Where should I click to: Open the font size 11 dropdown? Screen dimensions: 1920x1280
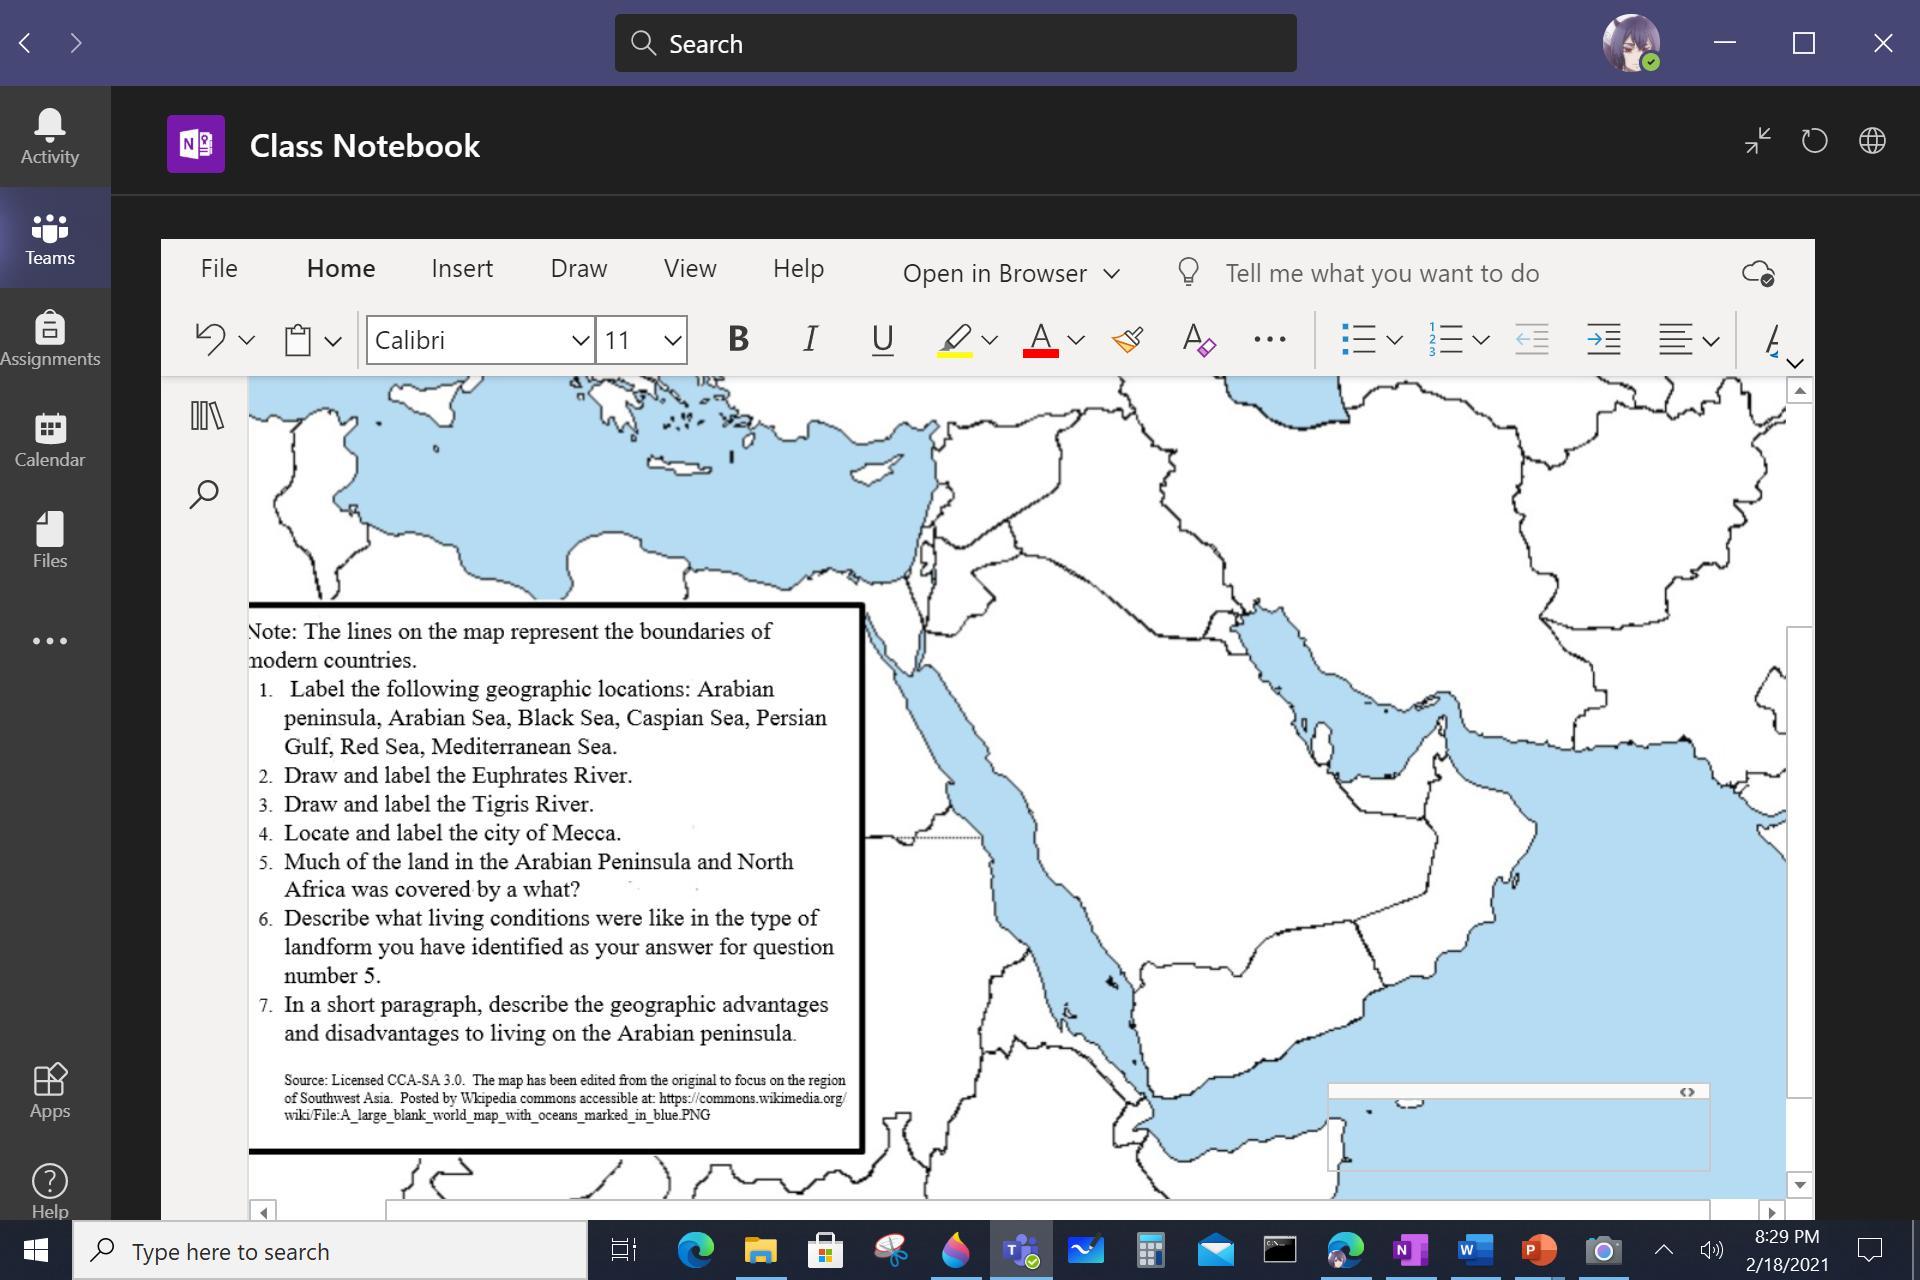coord(672,340)
